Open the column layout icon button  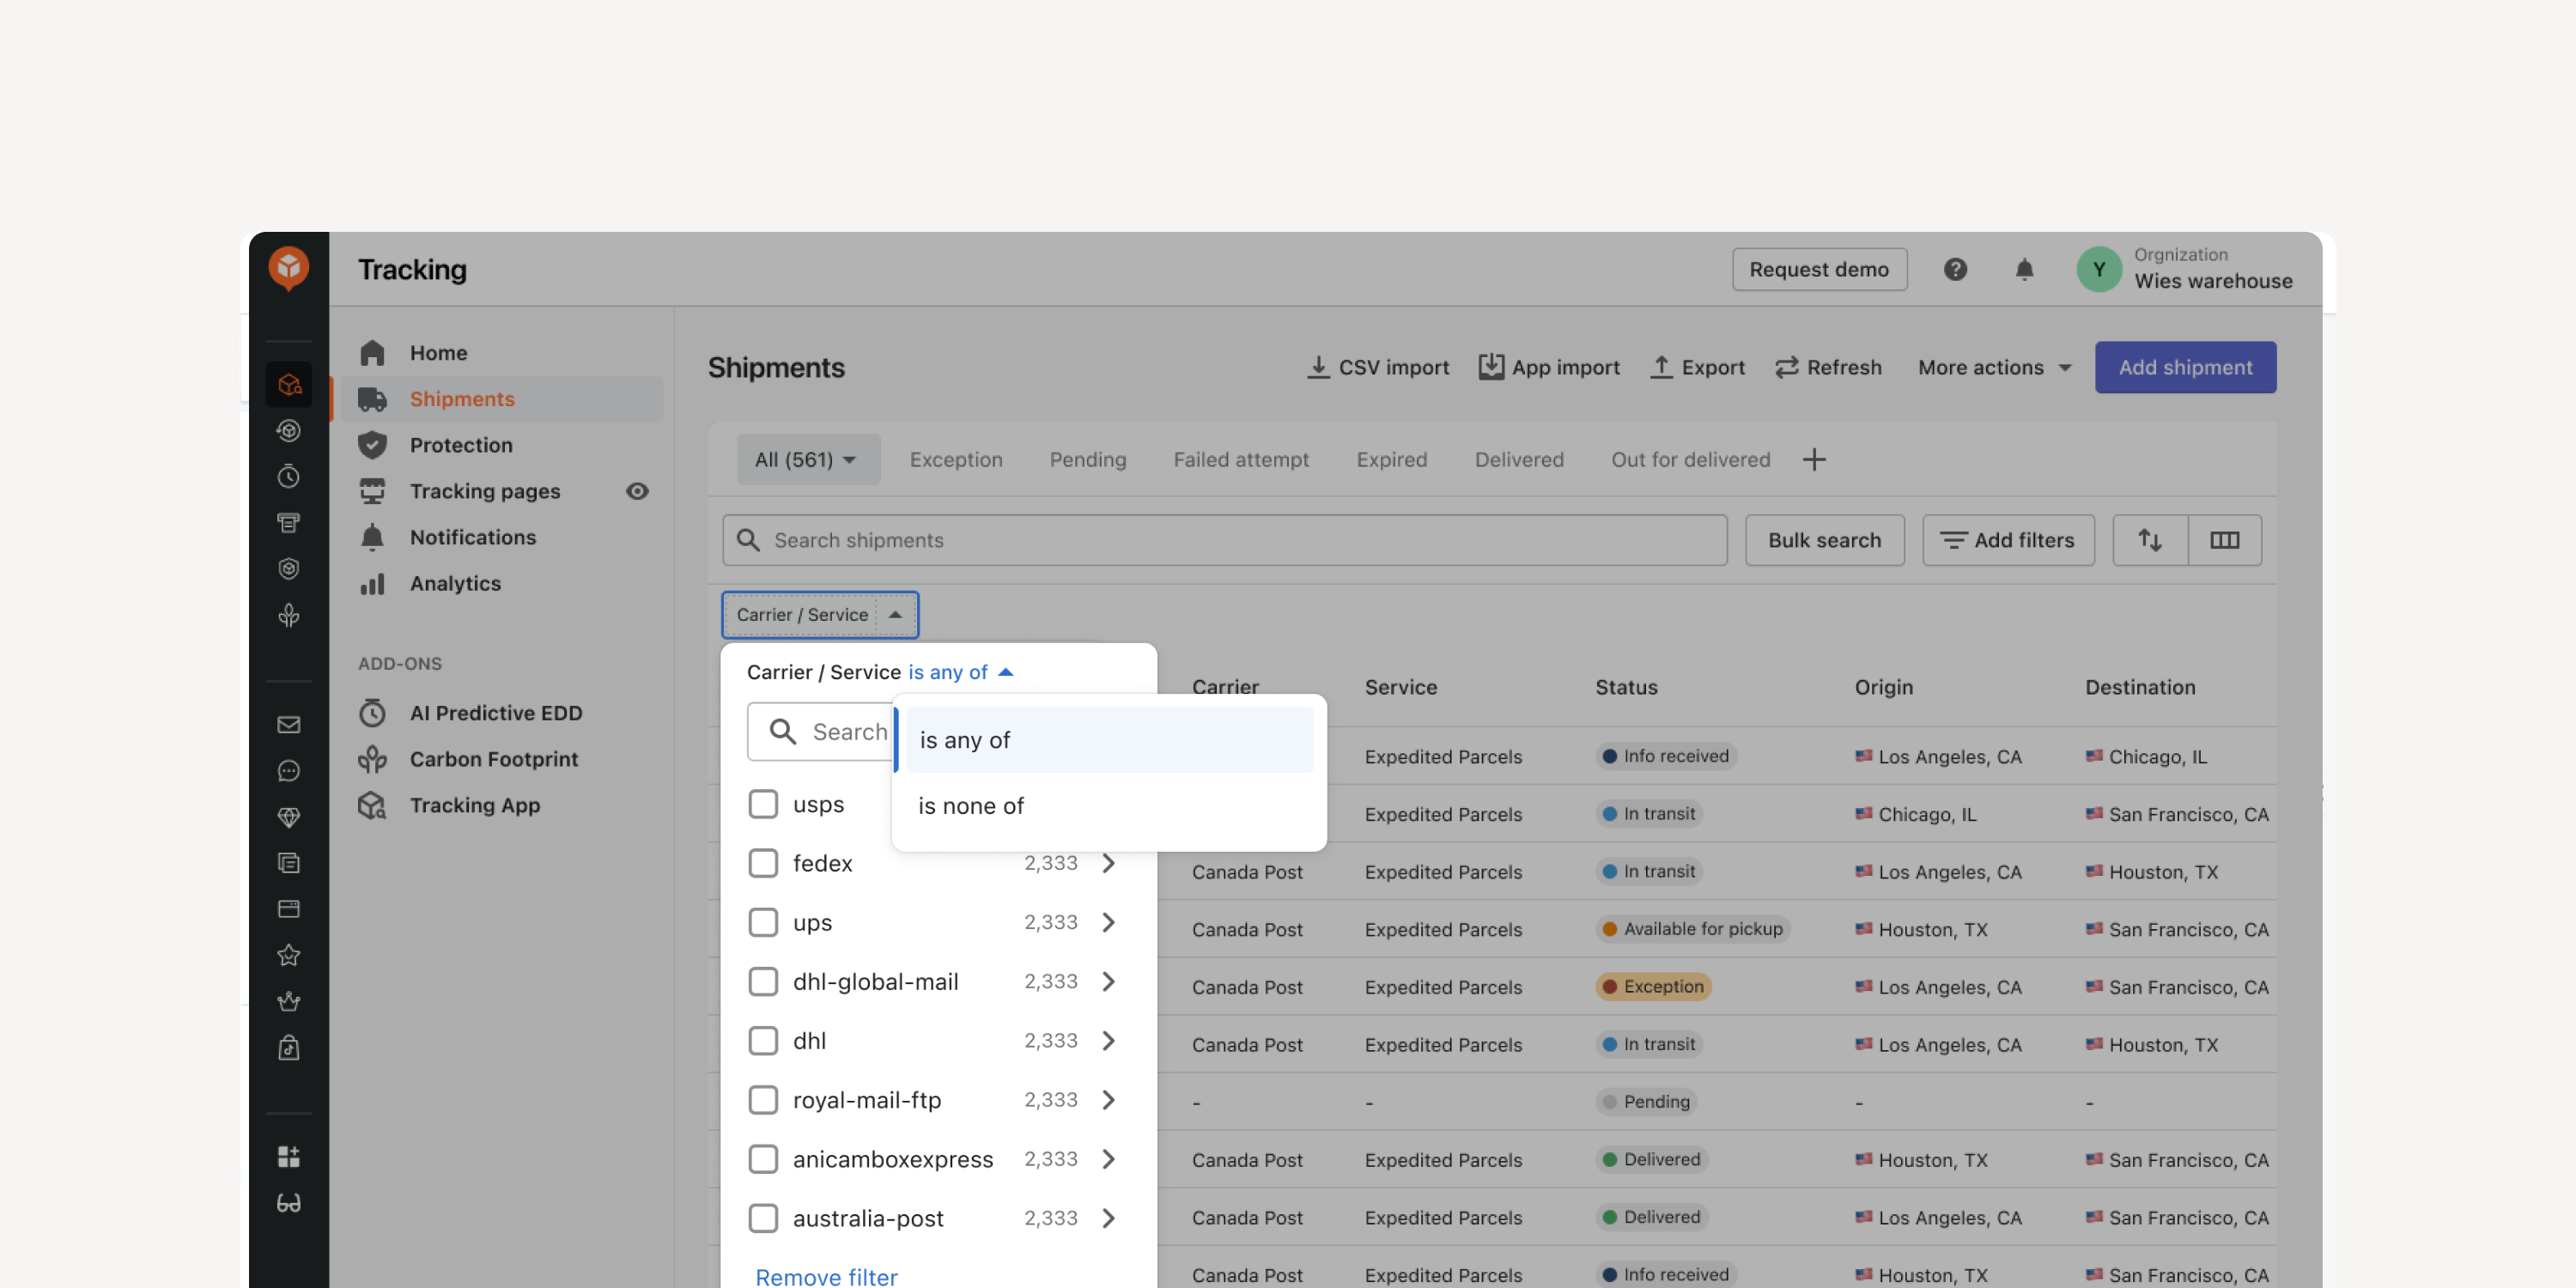point(2225,540)
